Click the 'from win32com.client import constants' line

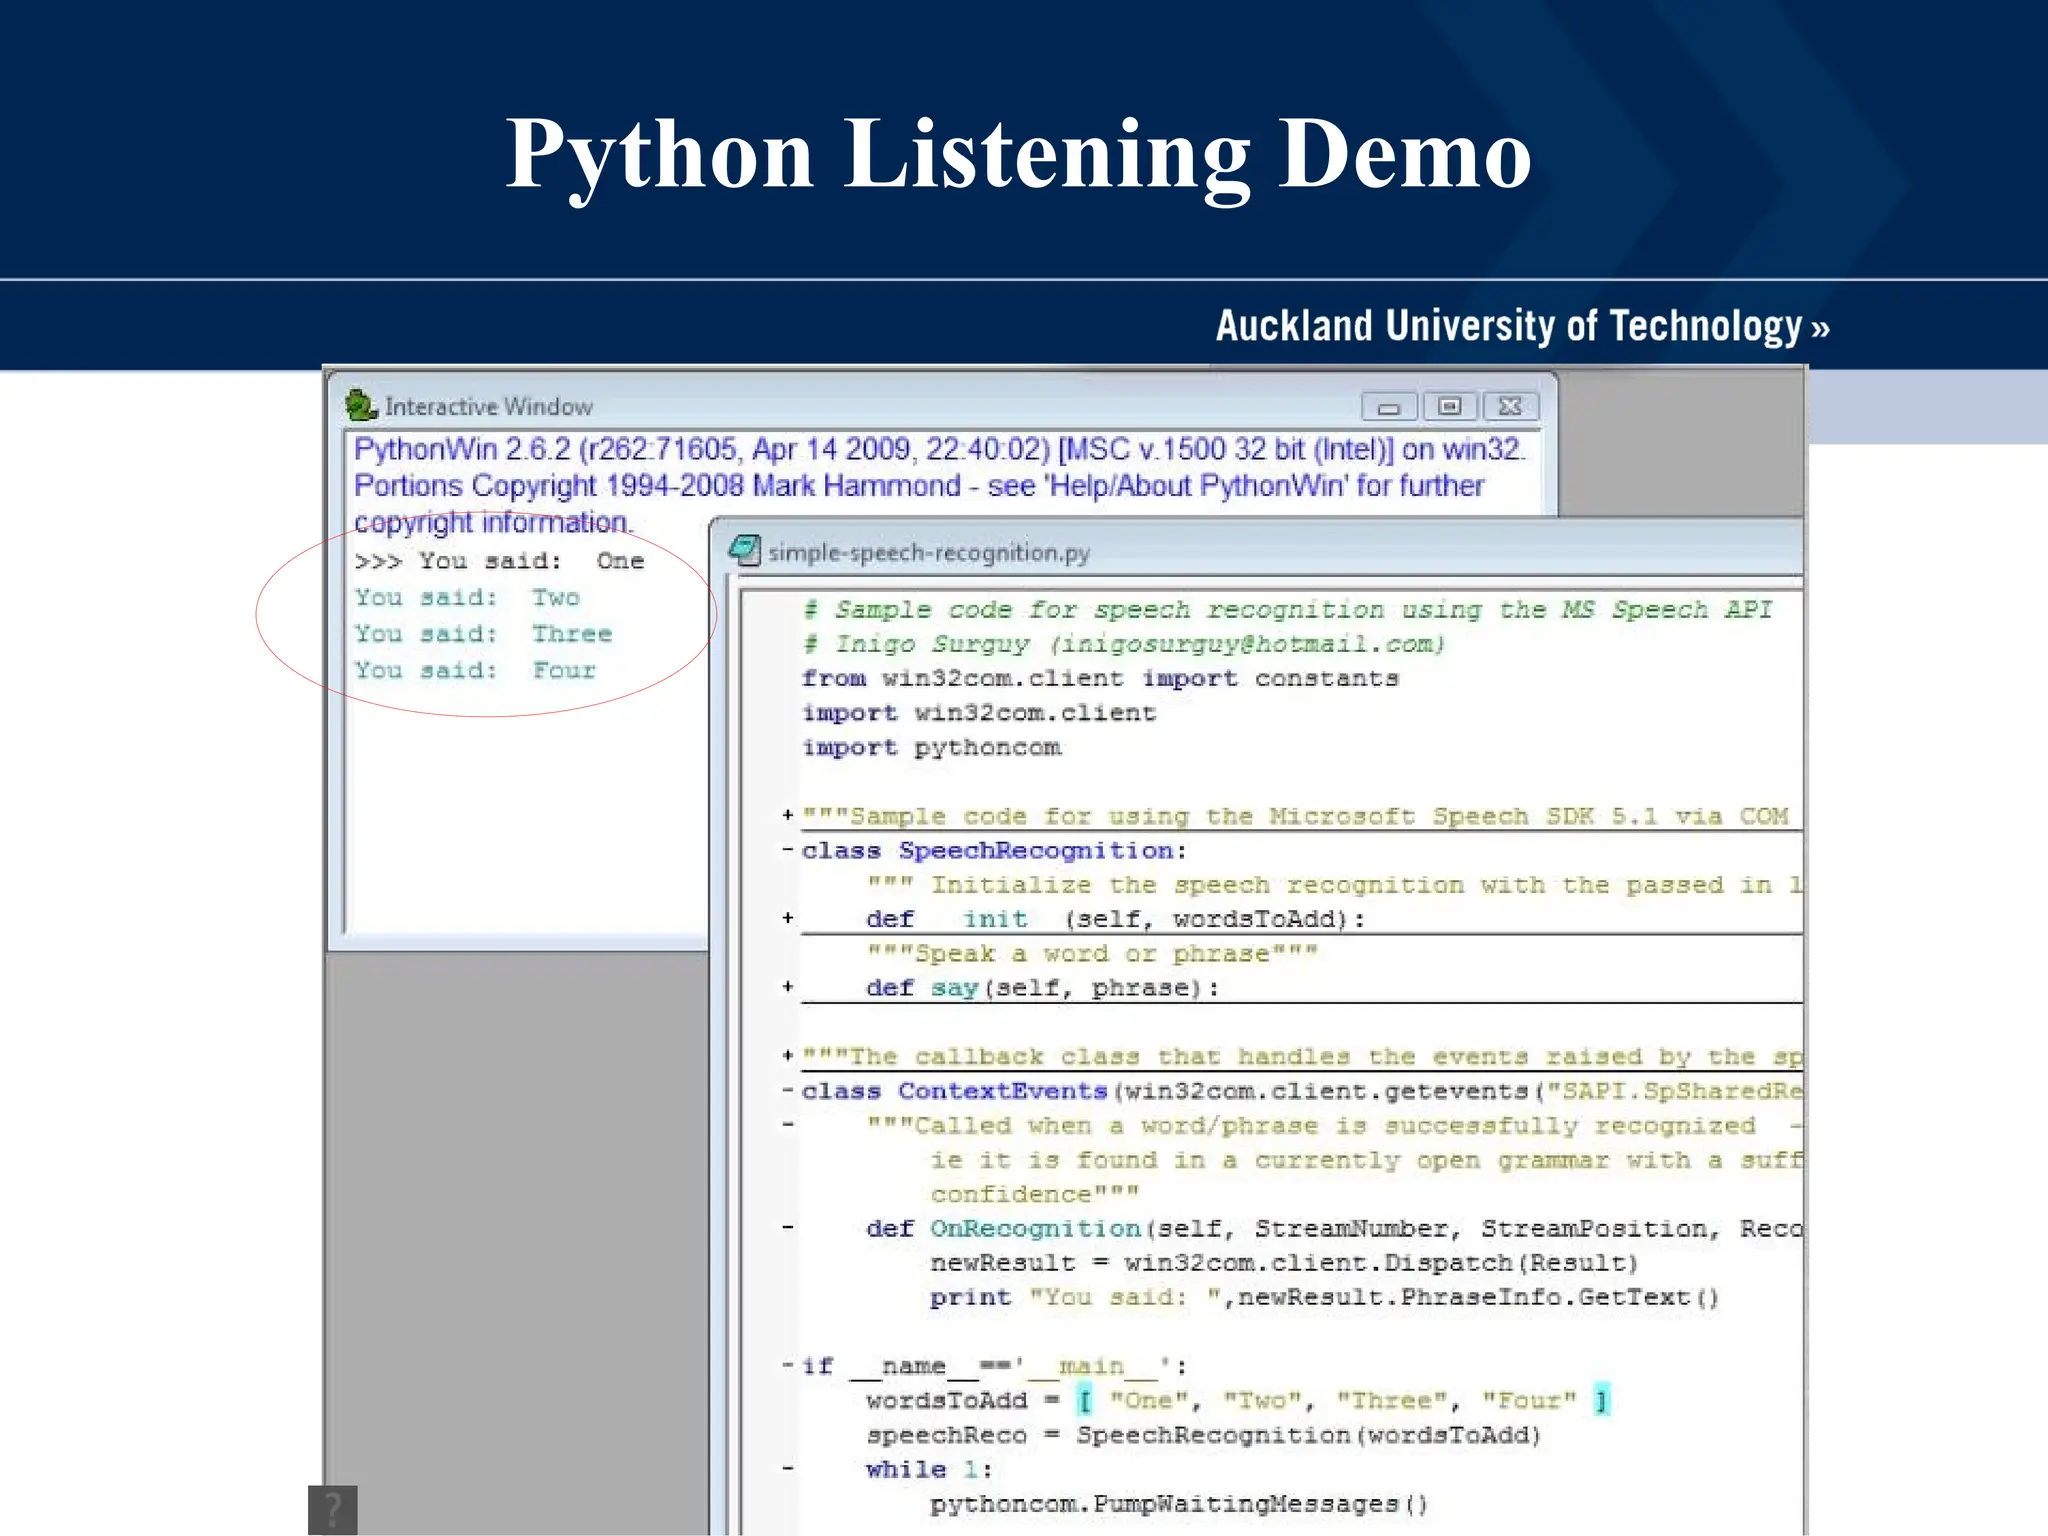1100,678
